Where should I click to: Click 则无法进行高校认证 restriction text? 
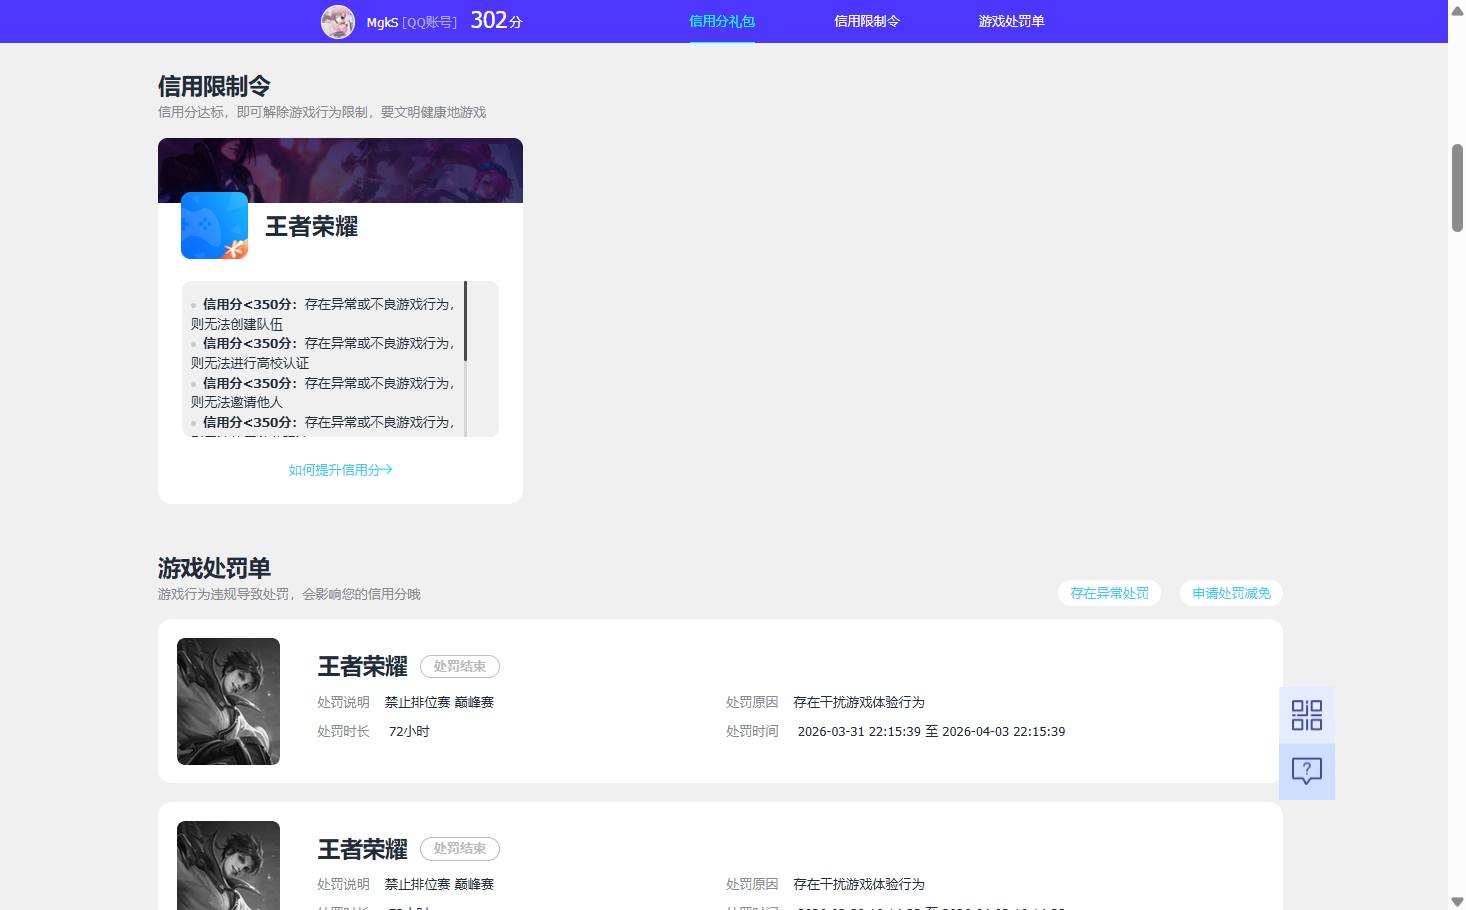pos(250,363)
